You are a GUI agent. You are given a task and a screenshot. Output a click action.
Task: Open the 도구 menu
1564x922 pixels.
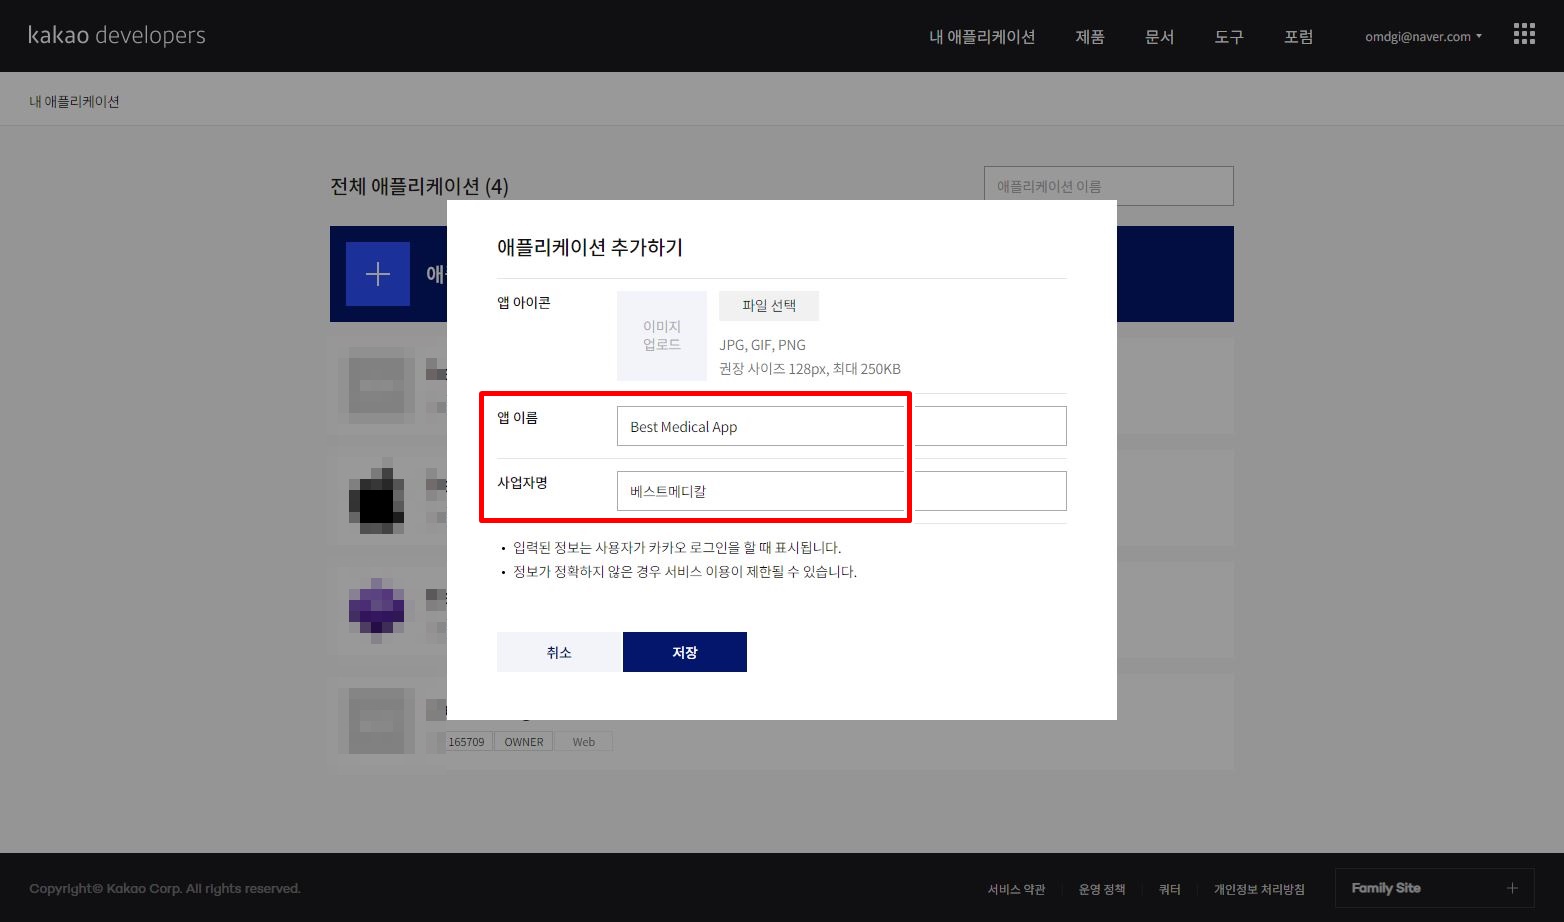[x=1229, y=37]
